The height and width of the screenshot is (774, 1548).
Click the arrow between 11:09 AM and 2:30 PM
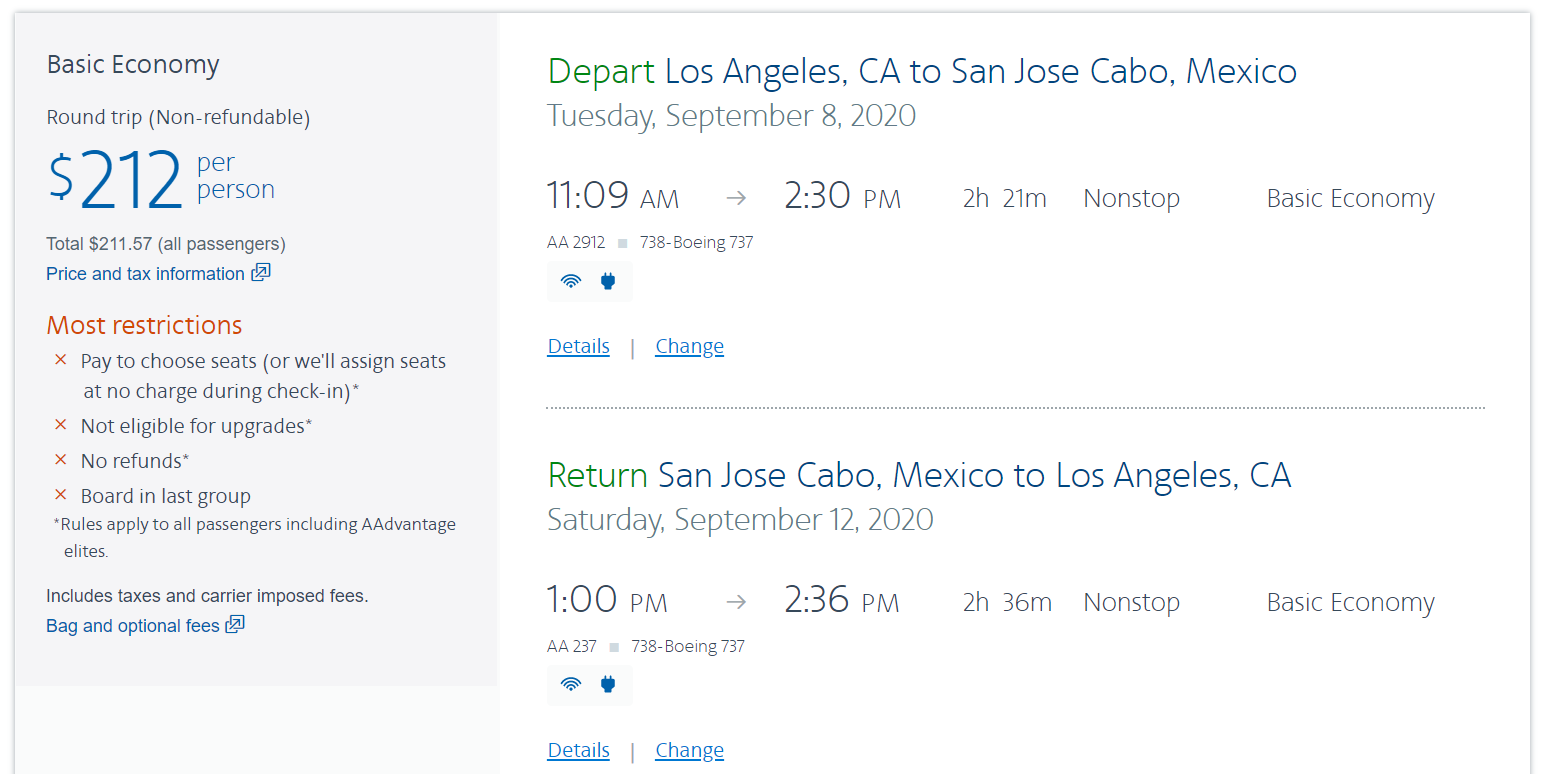click(736, 198)
